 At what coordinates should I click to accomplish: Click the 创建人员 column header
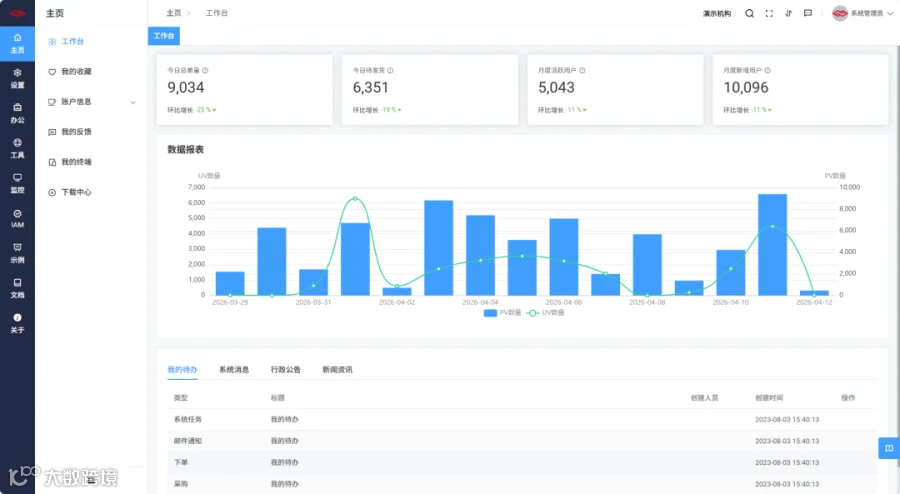pyautogui.click(x=704, y=398)
